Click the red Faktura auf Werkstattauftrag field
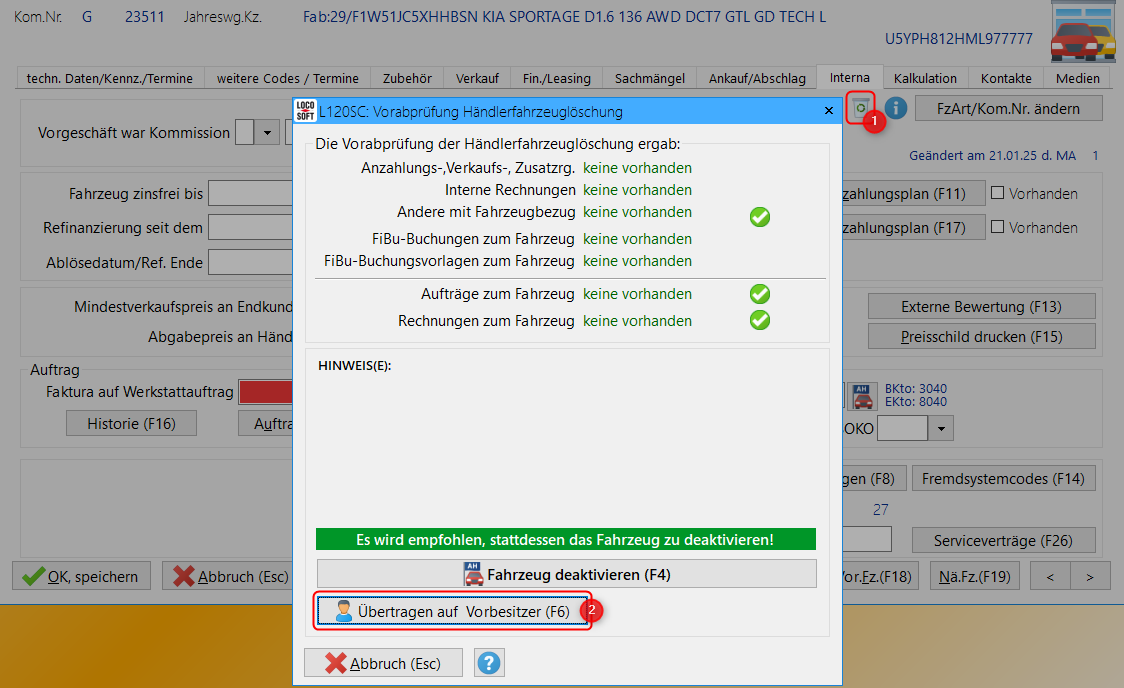The height and width of the screenshot is (688, 1124). (x=266, y=392)
